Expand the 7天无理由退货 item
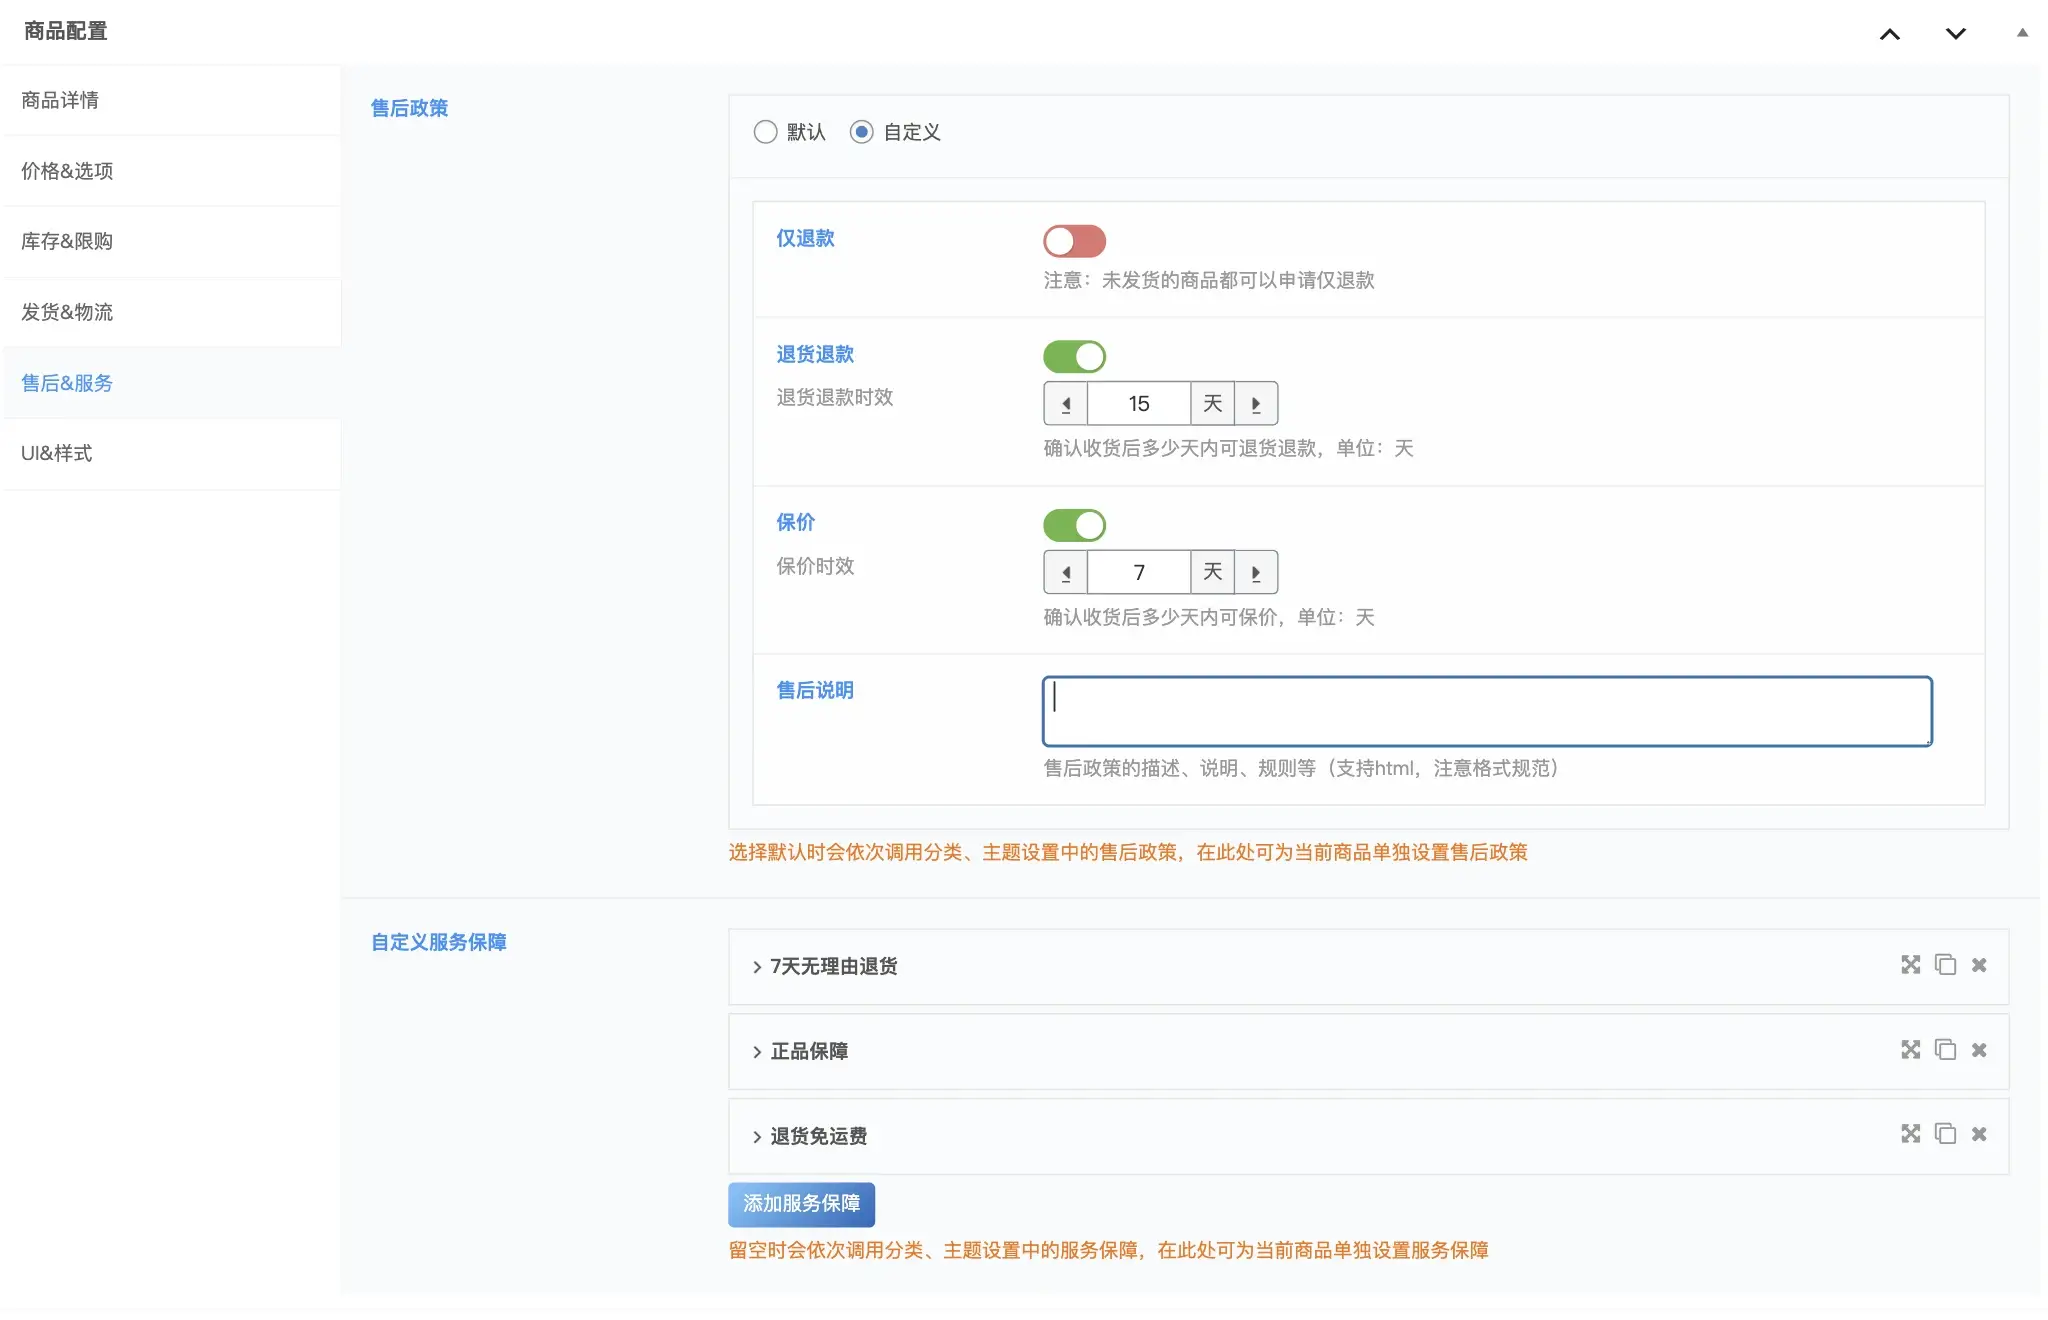The height and width of the screenshot is (1320, 2048). click(834, 966)
